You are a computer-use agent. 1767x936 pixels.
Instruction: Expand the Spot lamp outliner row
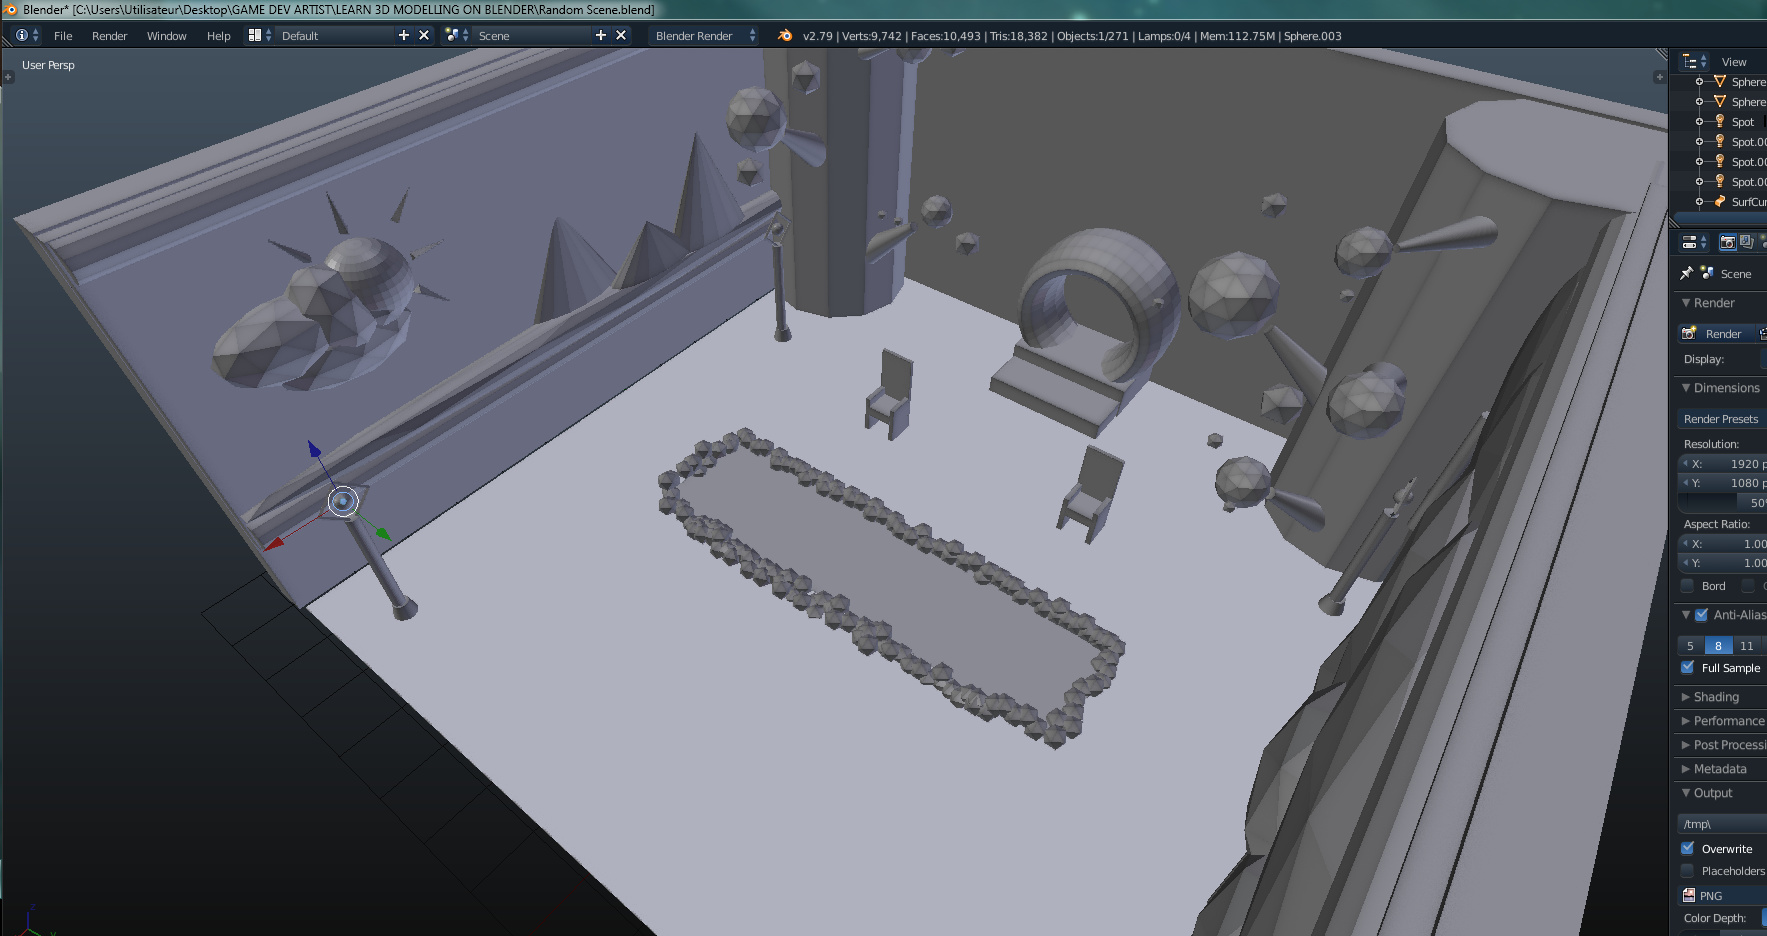coord(1699,121)
